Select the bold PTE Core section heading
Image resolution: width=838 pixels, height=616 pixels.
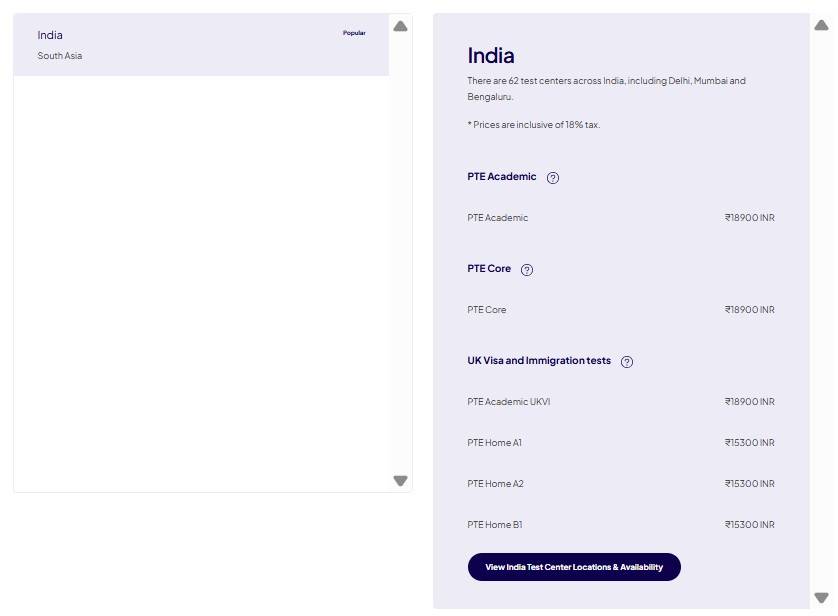coord(489,269)
